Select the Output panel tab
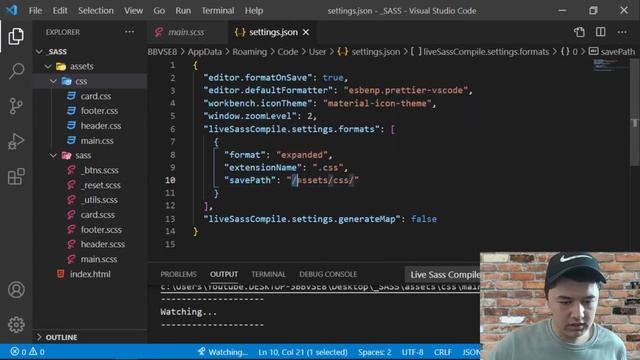 (x=224, y=274)
